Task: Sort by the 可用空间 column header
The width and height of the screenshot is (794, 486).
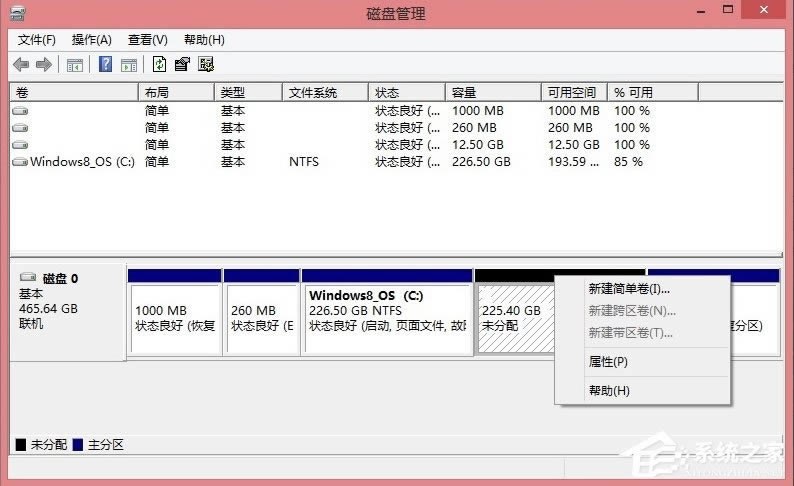Action: 574,93
